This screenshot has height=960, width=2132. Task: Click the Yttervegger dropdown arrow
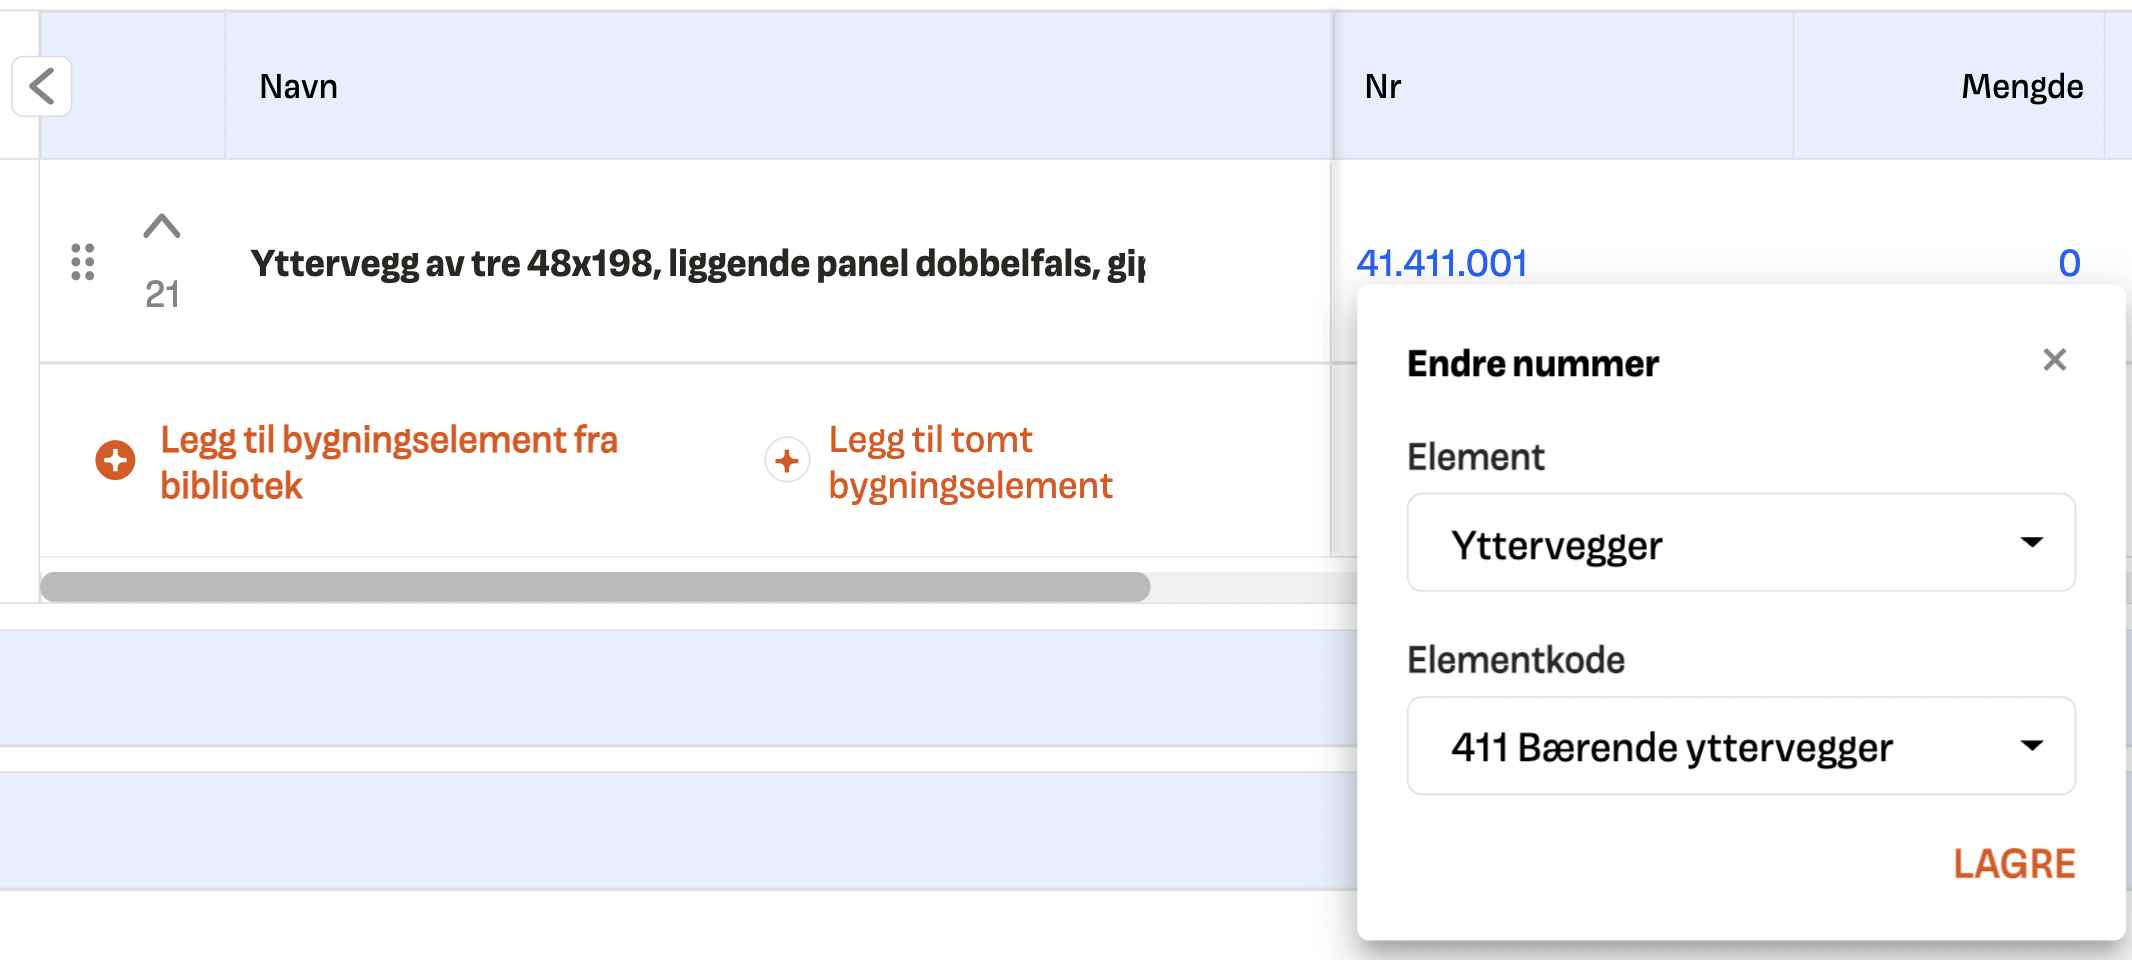point(2031,543)
